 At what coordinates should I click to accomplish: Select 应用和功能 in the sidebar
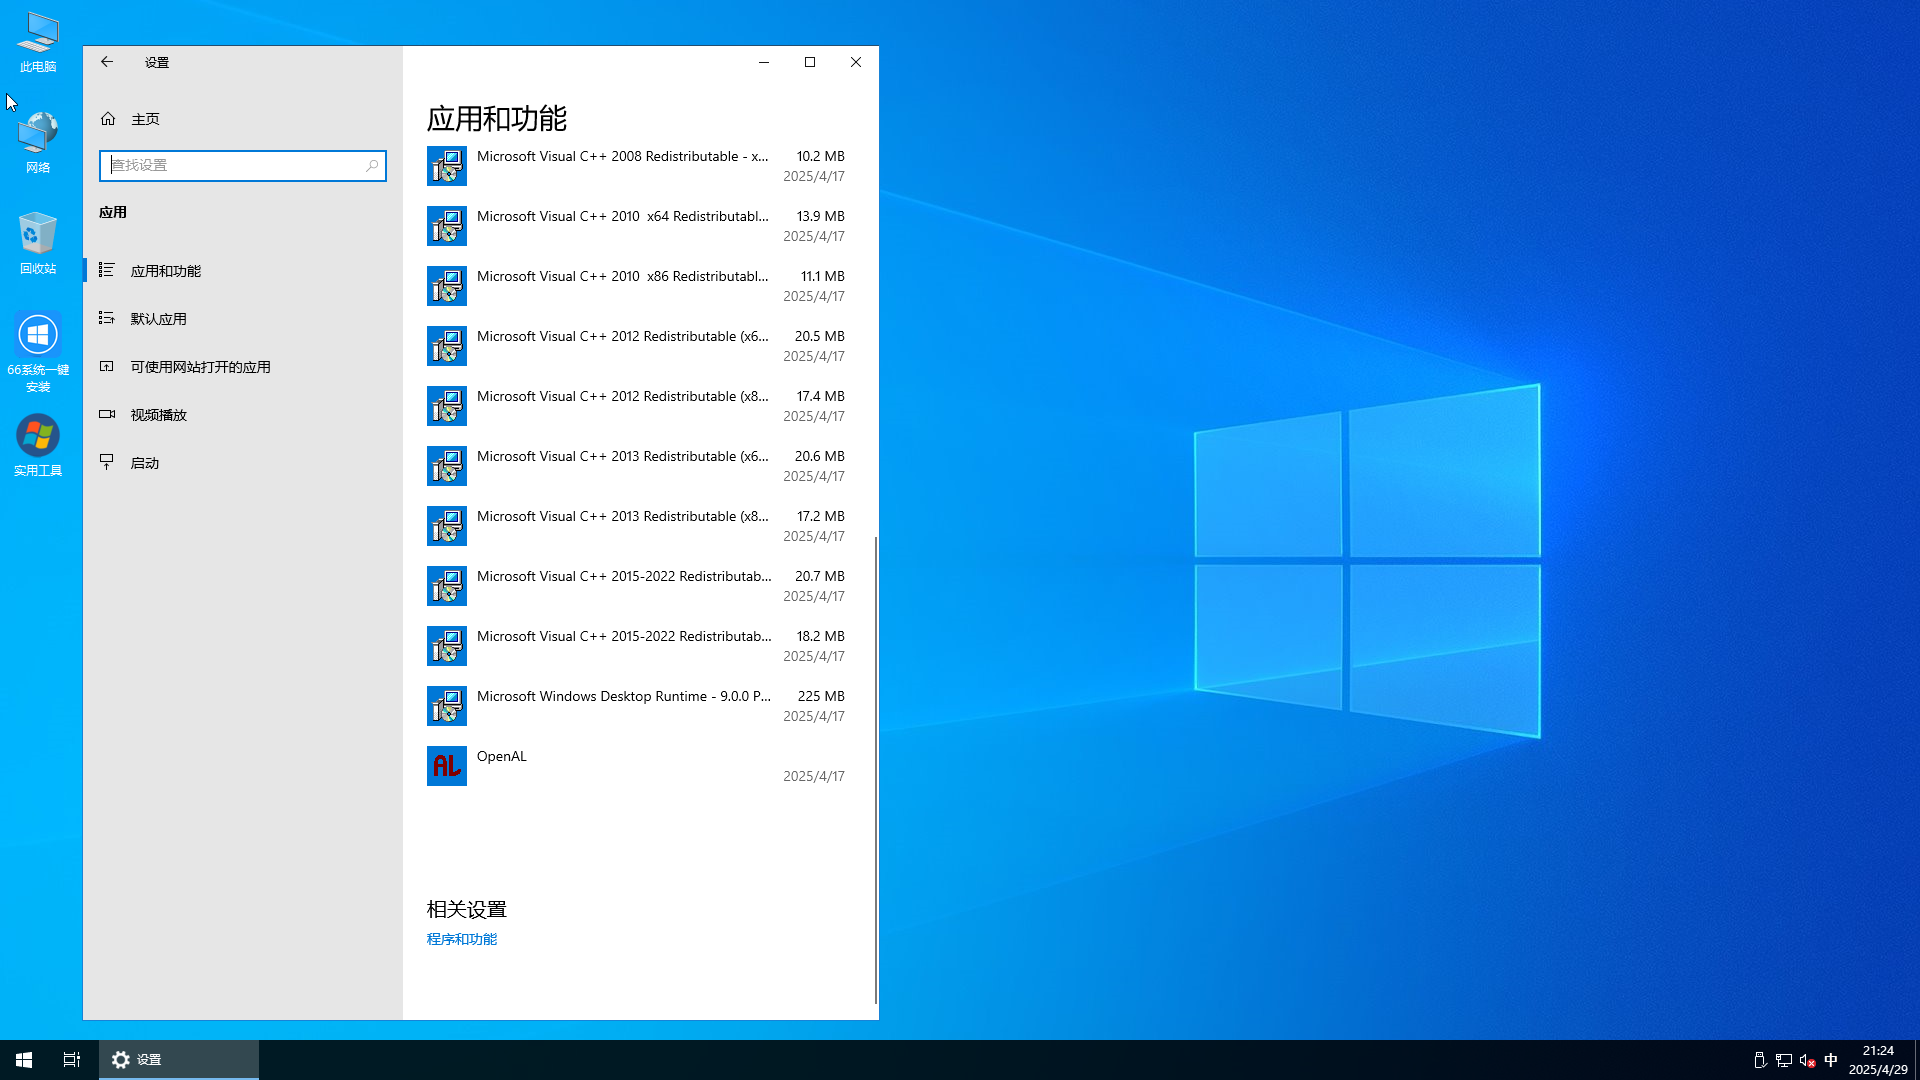(x=242, y=271)
